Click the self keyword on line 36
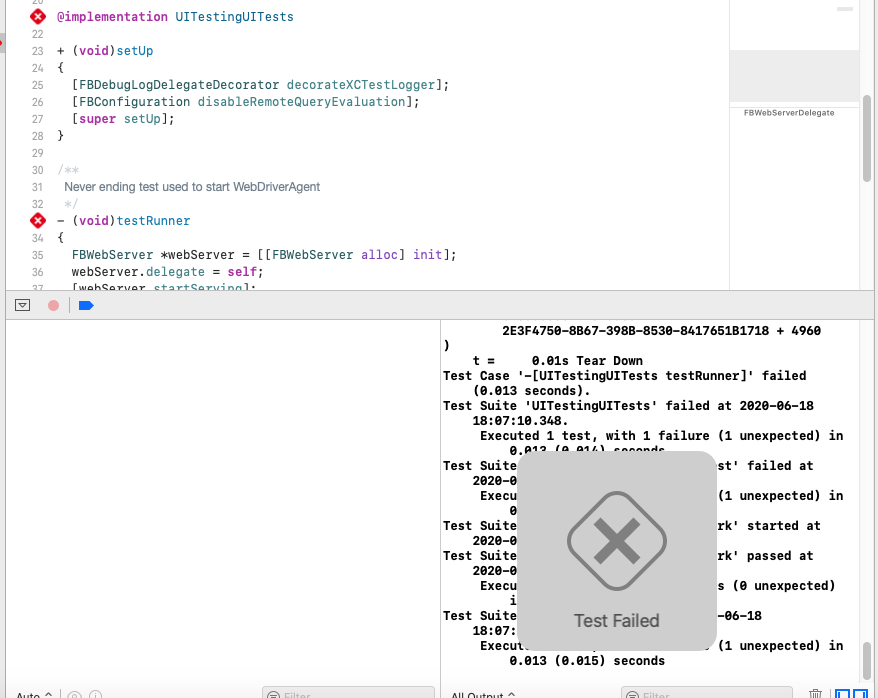The height and width of the screenshot is (698, 878). point(242,271)
